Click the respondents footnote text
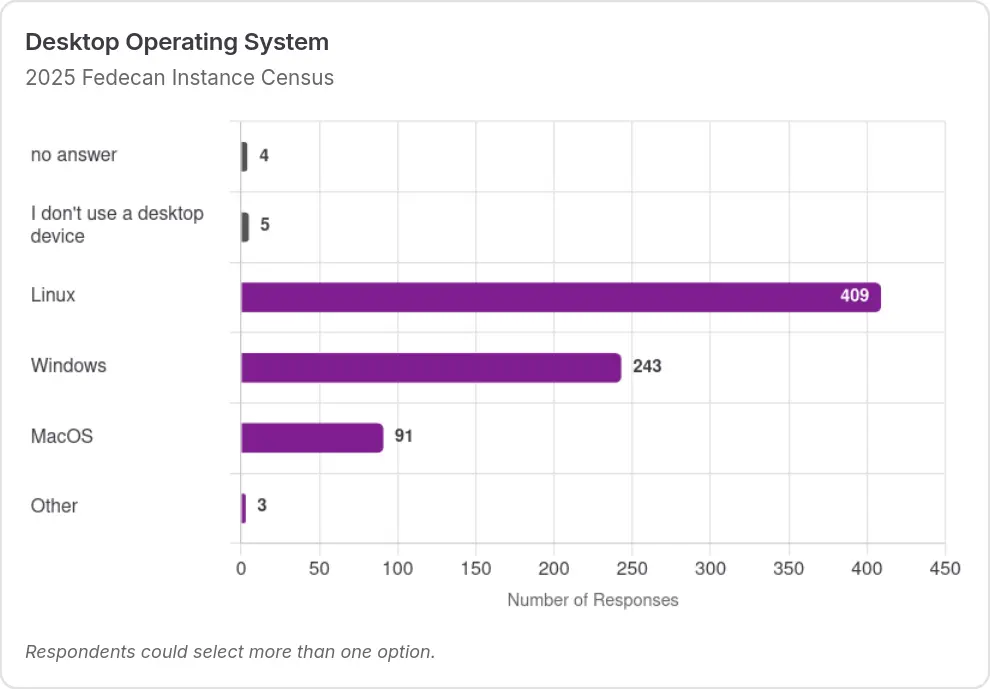This screenshot has height=689, width=990. click(x=230, y=652)
